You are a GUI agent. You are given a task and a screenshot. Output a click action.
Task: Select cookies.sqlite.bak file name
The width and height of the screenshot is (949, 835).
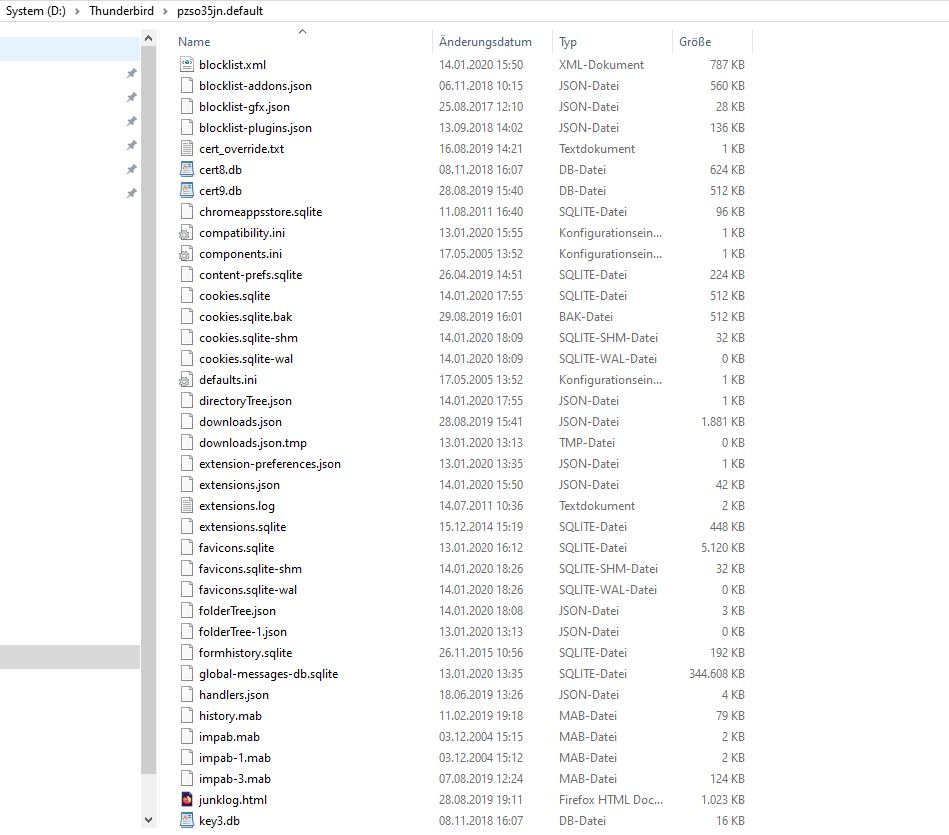click(x=245, y=317)
